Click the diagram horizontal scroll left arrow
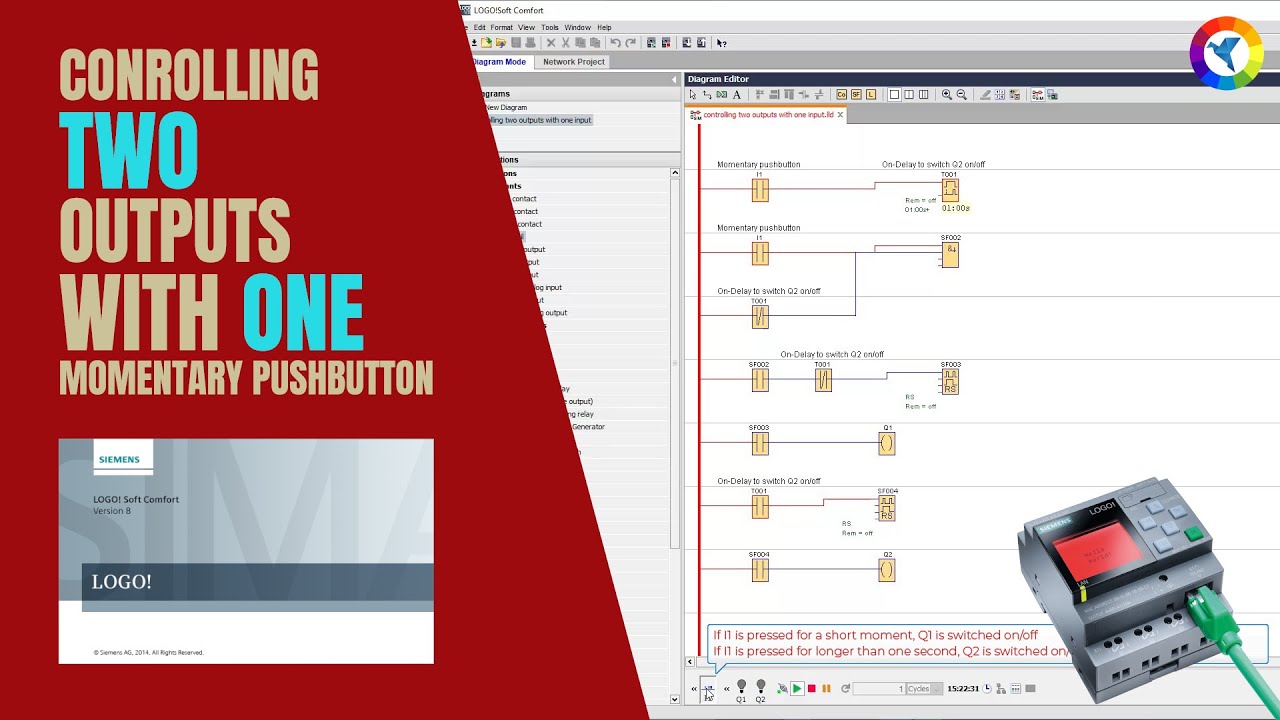Image resolution: width=1280 pixels, height=720 pixels. click(x=690, y=662)
